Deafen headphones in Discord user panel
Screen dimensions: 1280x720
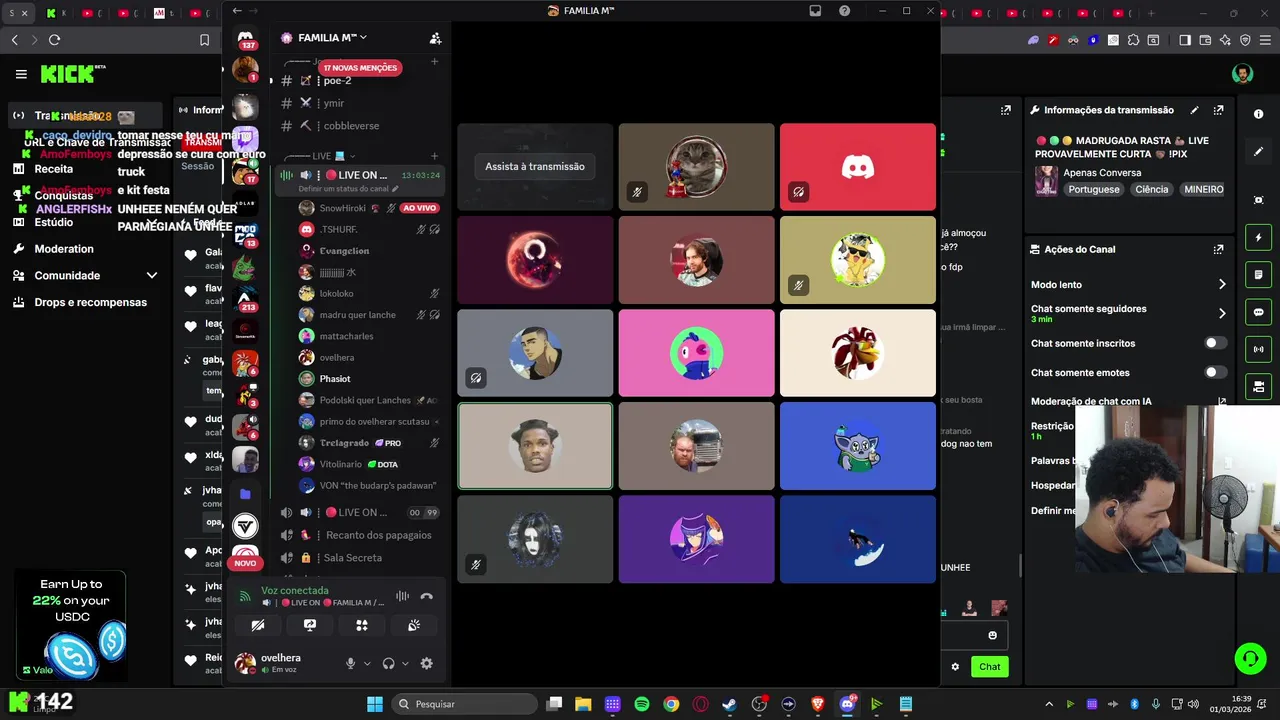point(388,663)
